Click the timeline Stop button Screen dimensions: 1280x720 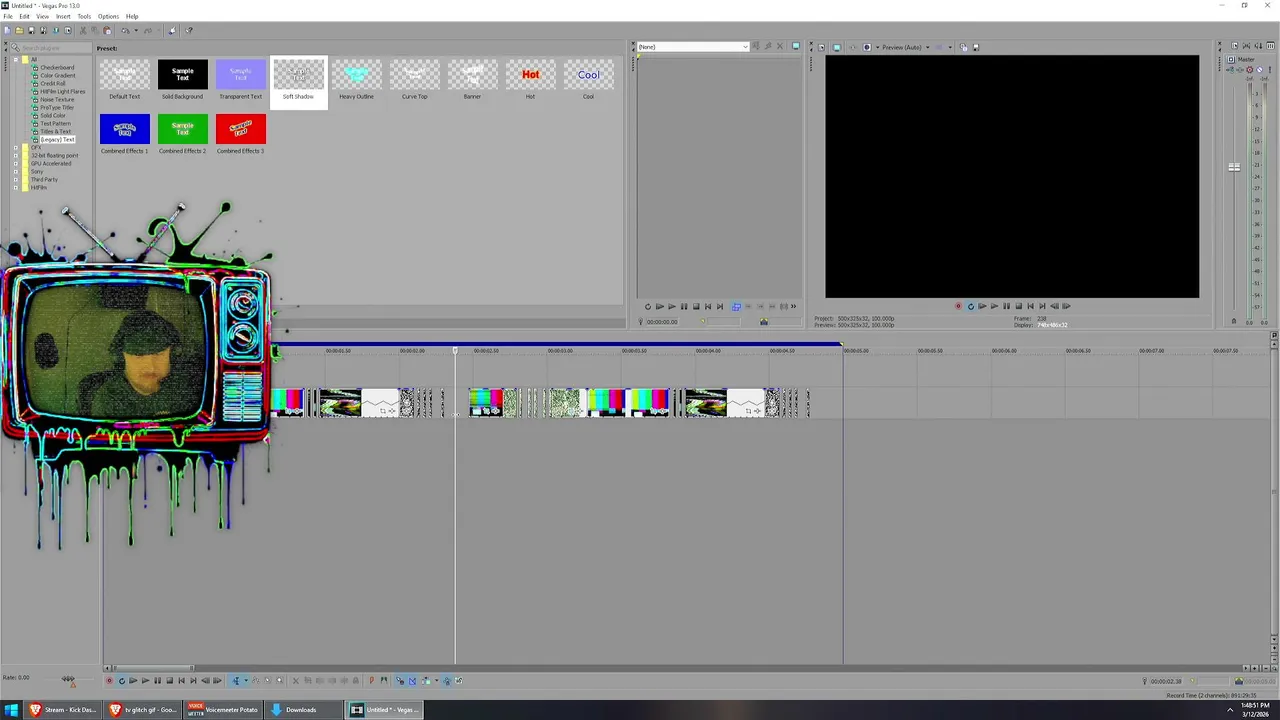[169, 681]
